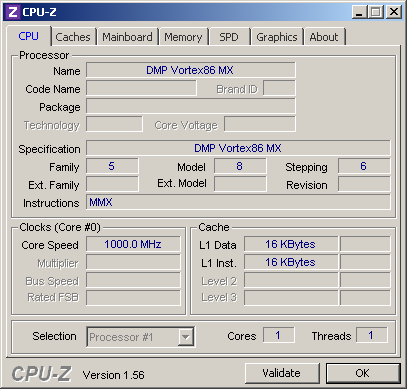Click the OK button
The width and height of the screenshot is (407, 389).
point(363,373)
